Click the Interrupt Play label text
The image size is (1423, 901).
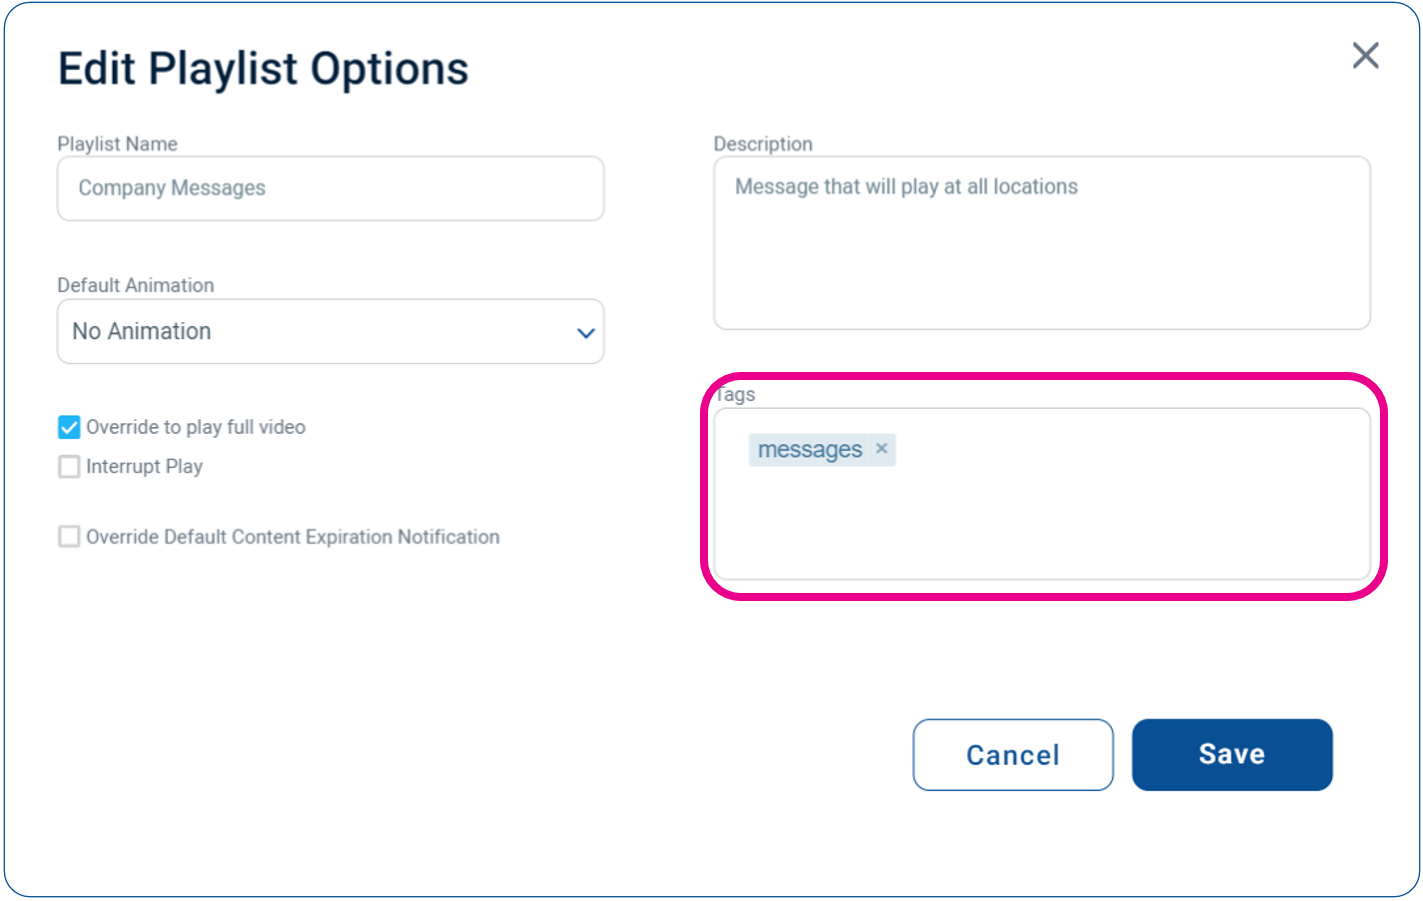pos(144,467)
